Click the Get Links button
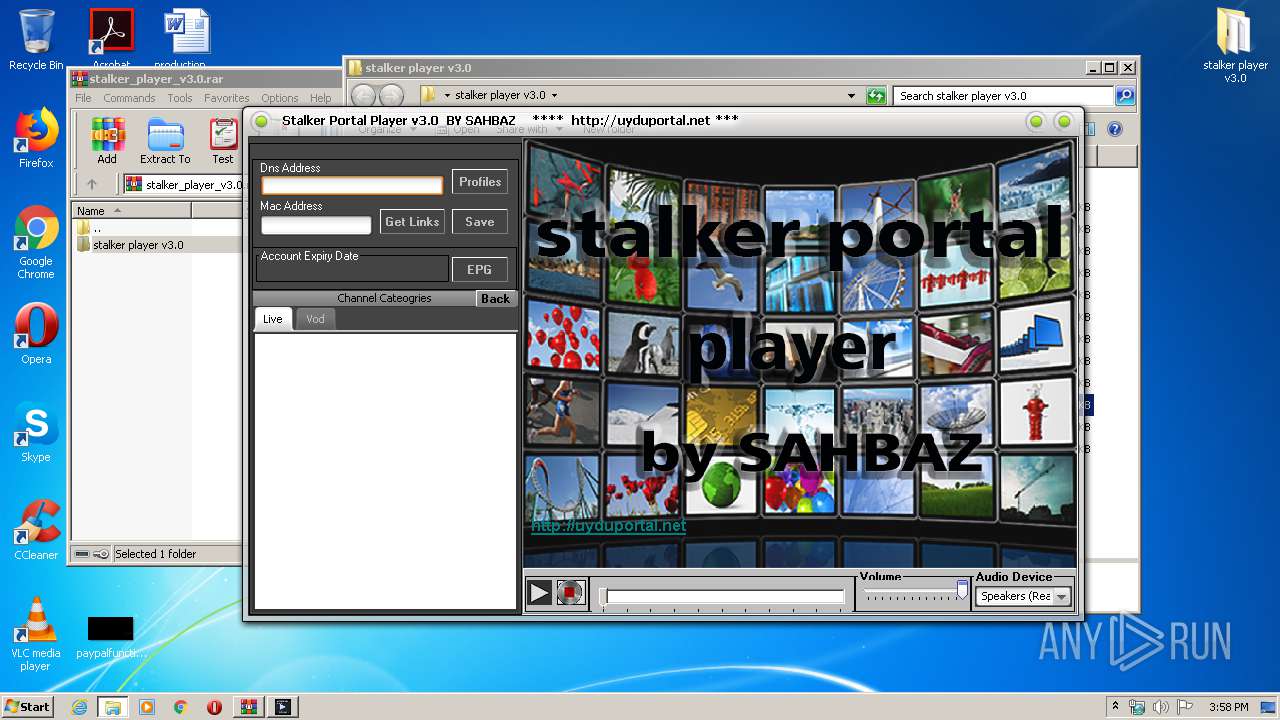 412,222
